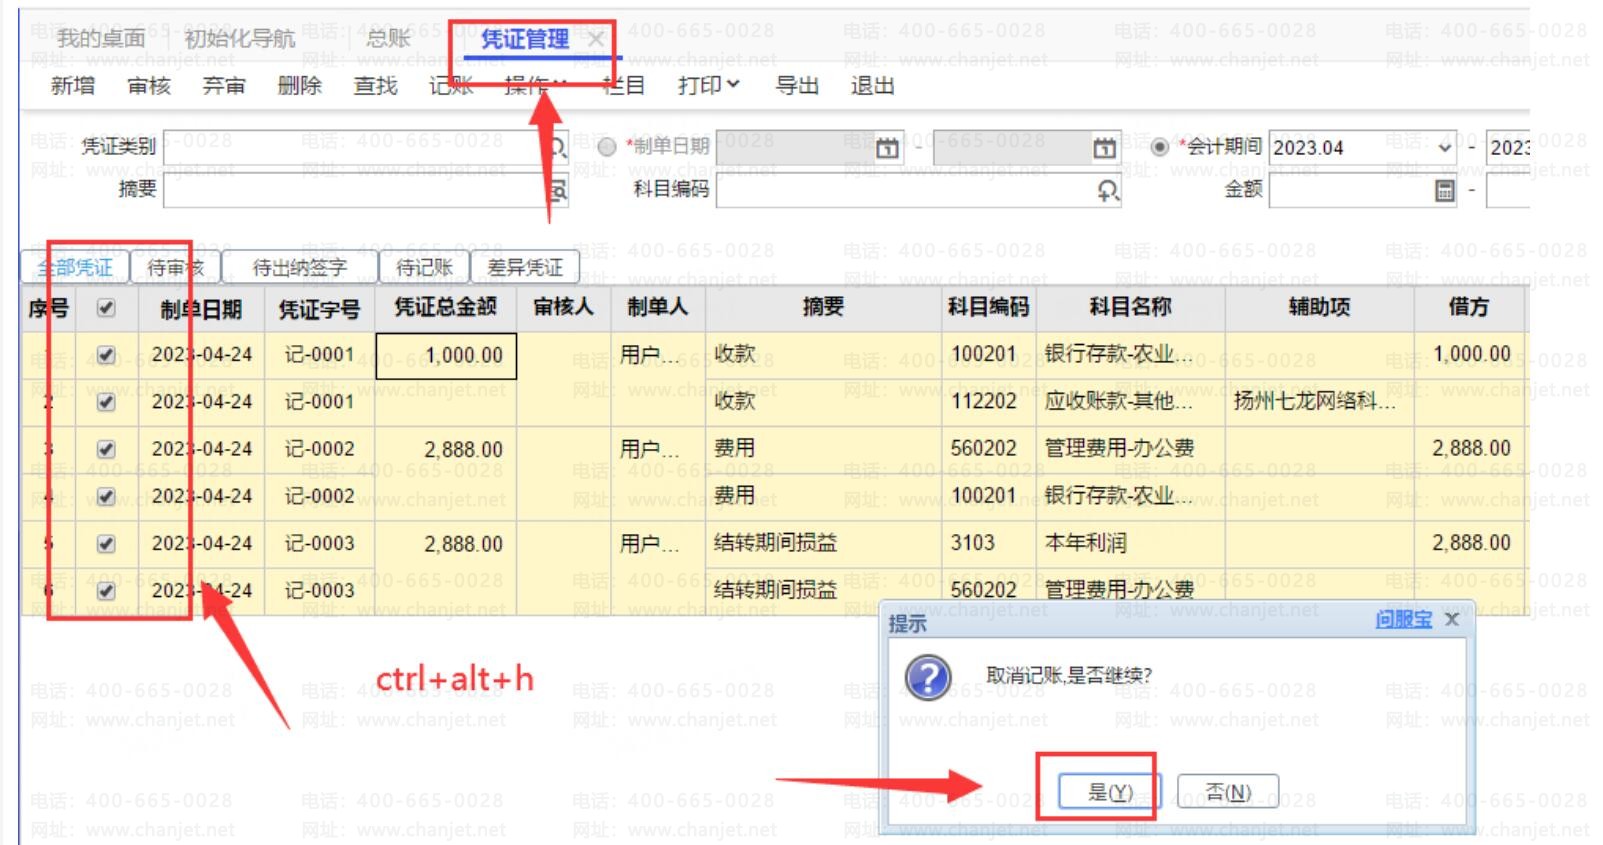Open the 问服宝 link
The width and height of the screenshot is (1603, 845).
[1403, 620]
